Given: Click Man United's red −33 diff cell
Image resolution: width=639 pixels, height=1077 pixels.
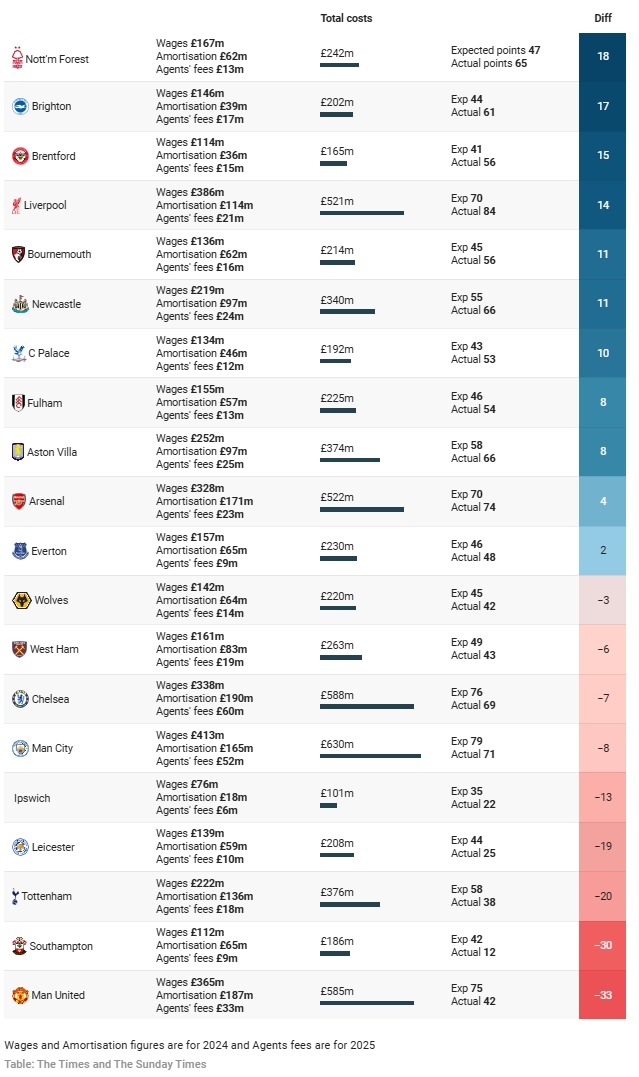Looking at the screenshot, I should coord(602,995).
